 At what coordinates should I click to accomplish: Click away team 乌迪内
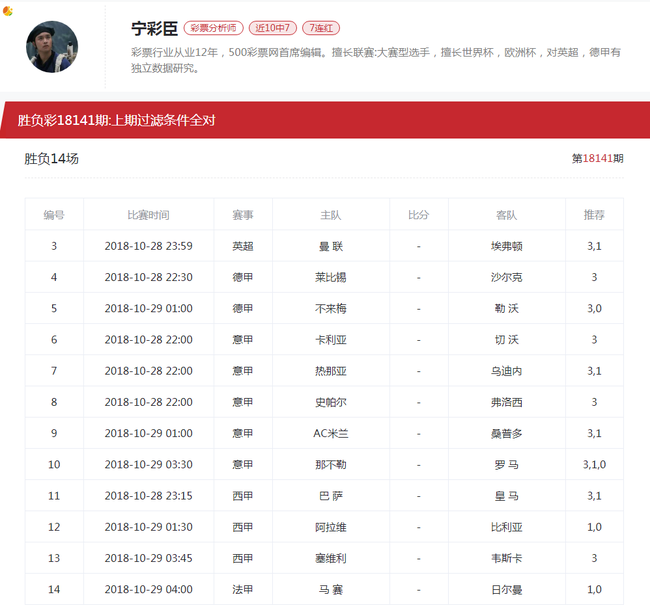tap(506, 371)
